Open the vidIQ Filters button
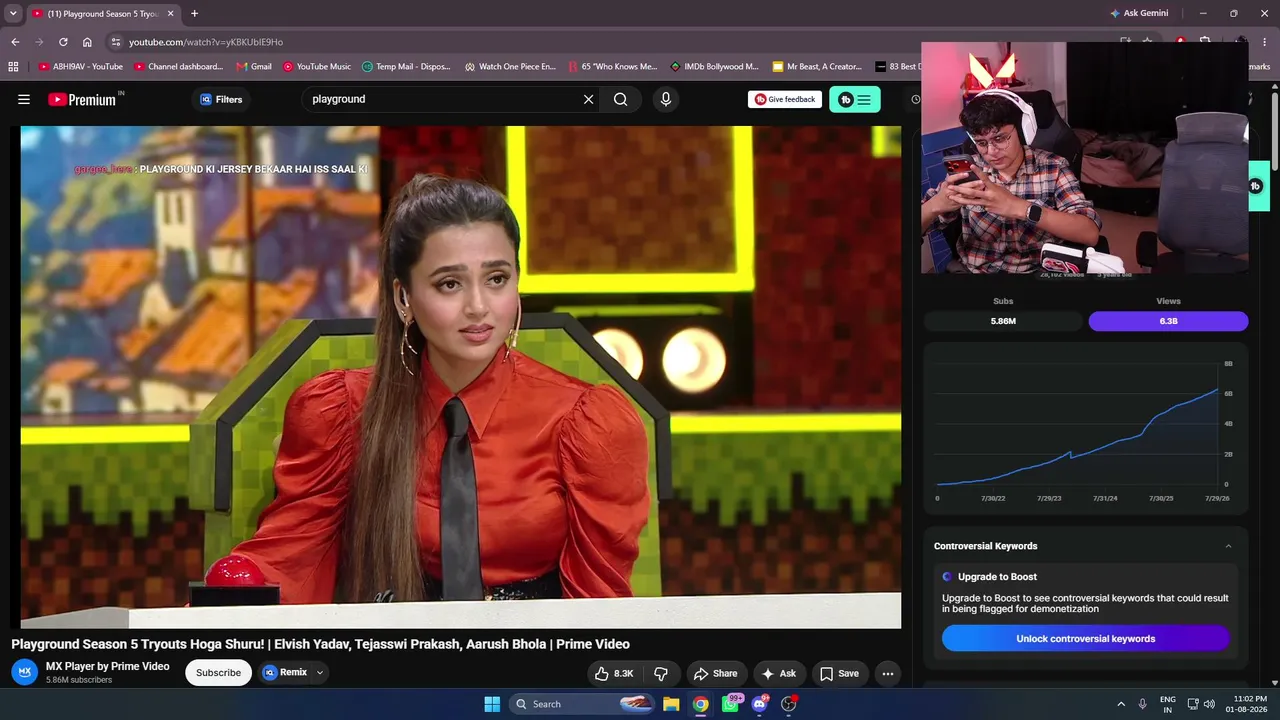This screenshot has height=720, width=1280. point(221,99)
